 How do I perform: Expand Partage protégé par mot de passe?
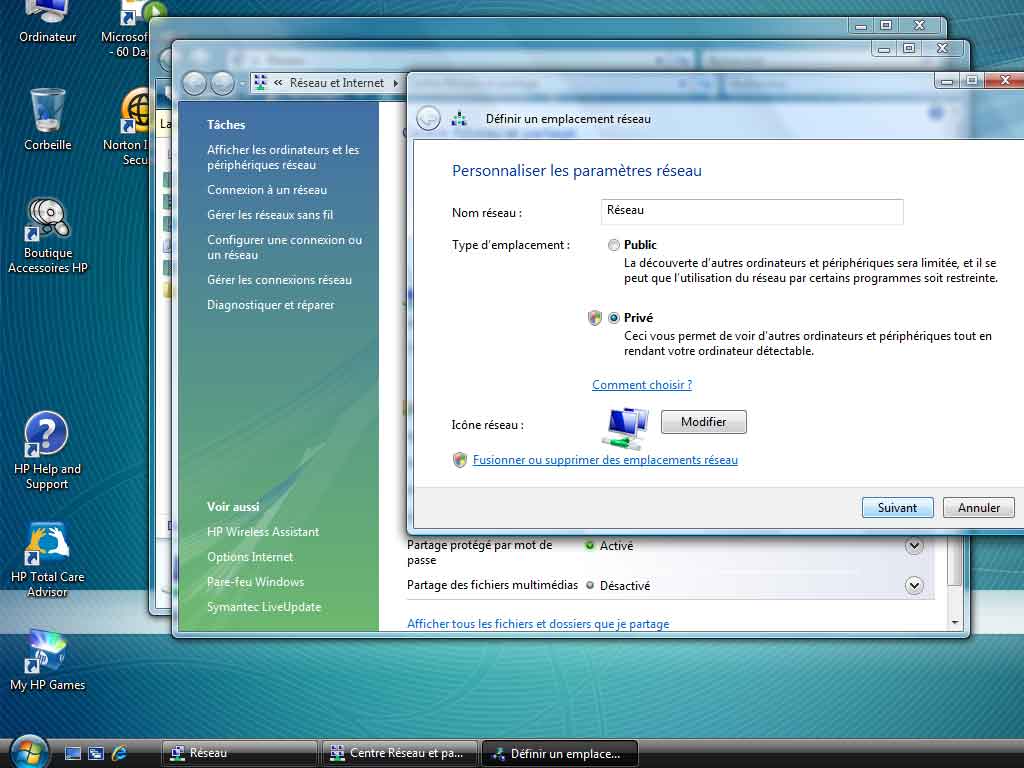point(913,546)
